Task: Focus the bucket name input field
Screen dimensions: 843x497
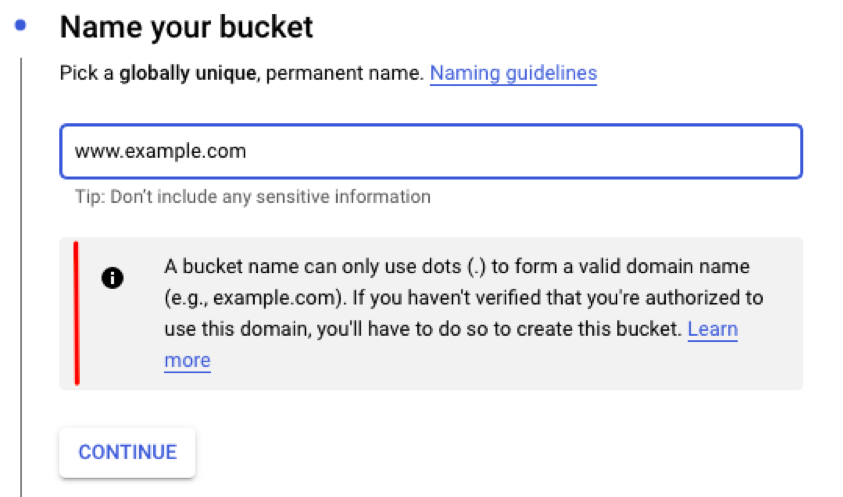Action: pos(430,151)
